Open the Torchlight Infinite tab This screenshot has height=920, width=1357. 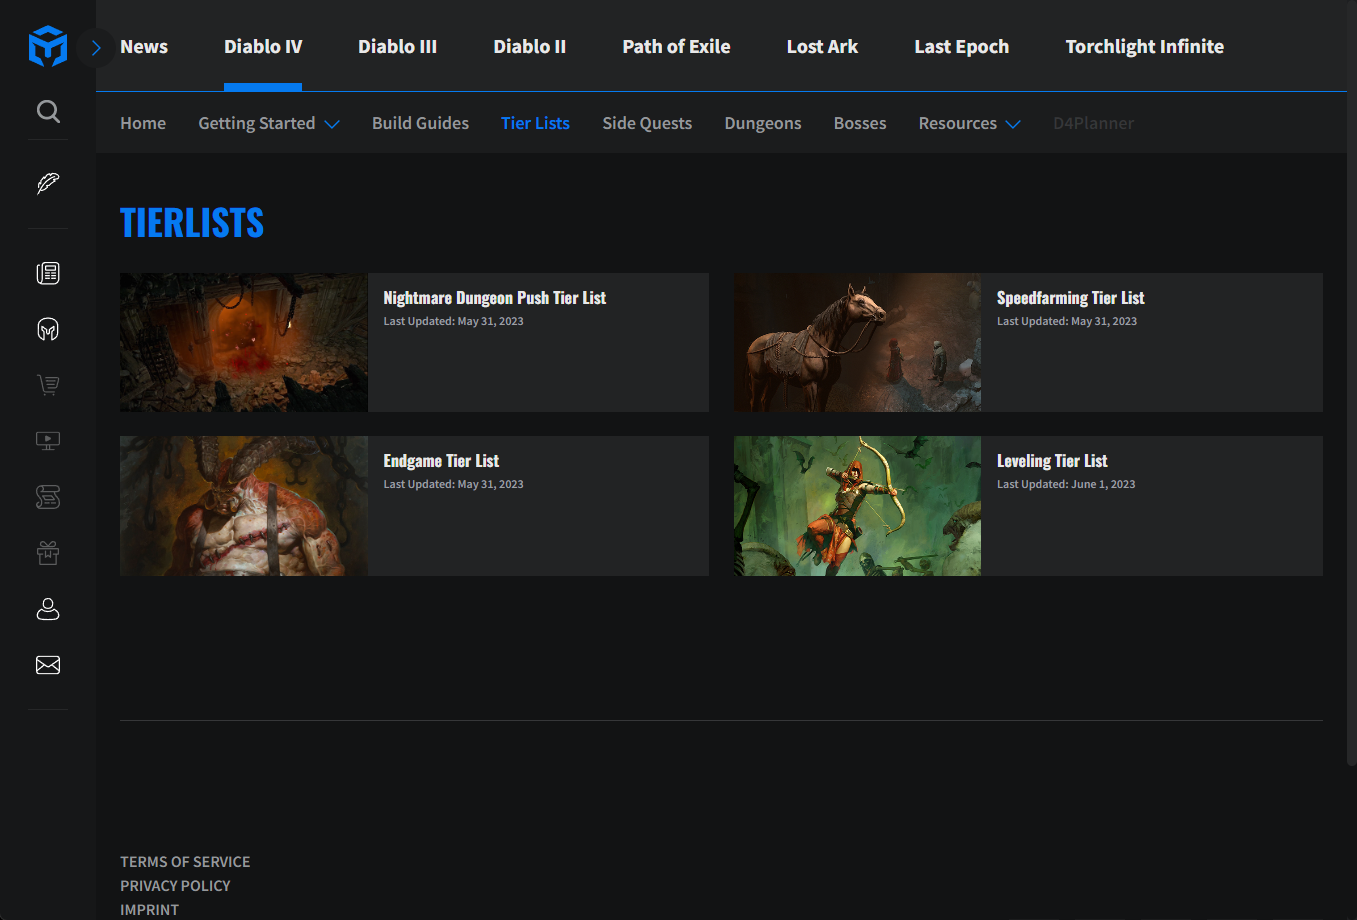point(1145,47)
